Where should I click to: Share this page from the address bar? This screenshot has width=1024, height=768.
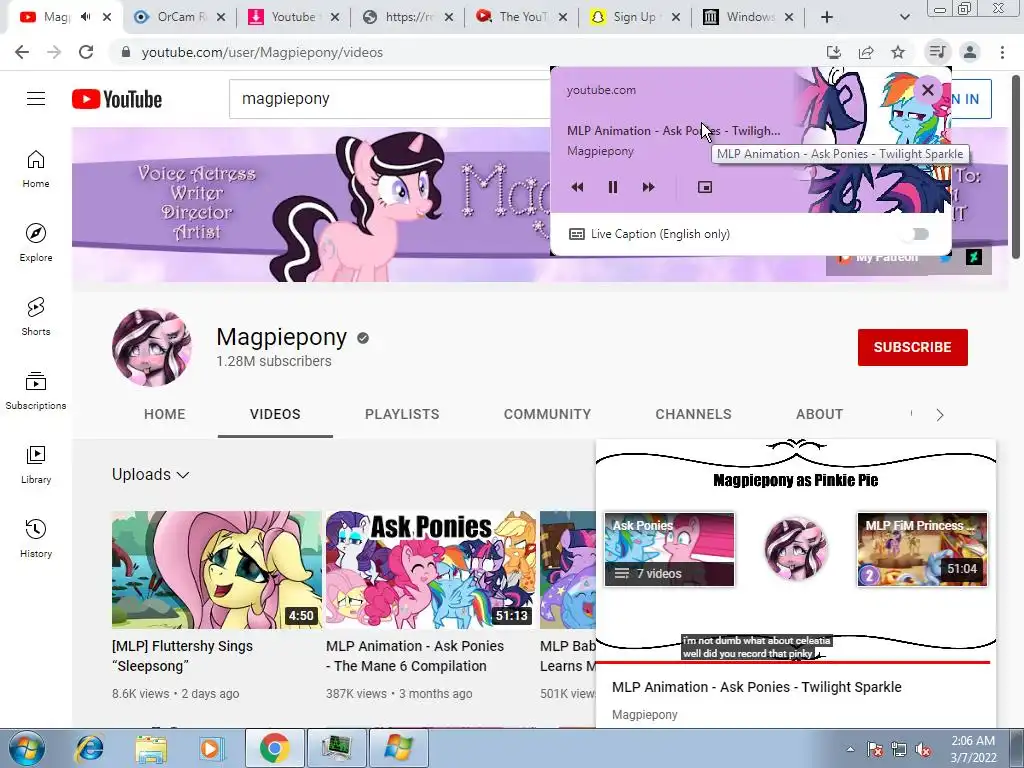866,52
